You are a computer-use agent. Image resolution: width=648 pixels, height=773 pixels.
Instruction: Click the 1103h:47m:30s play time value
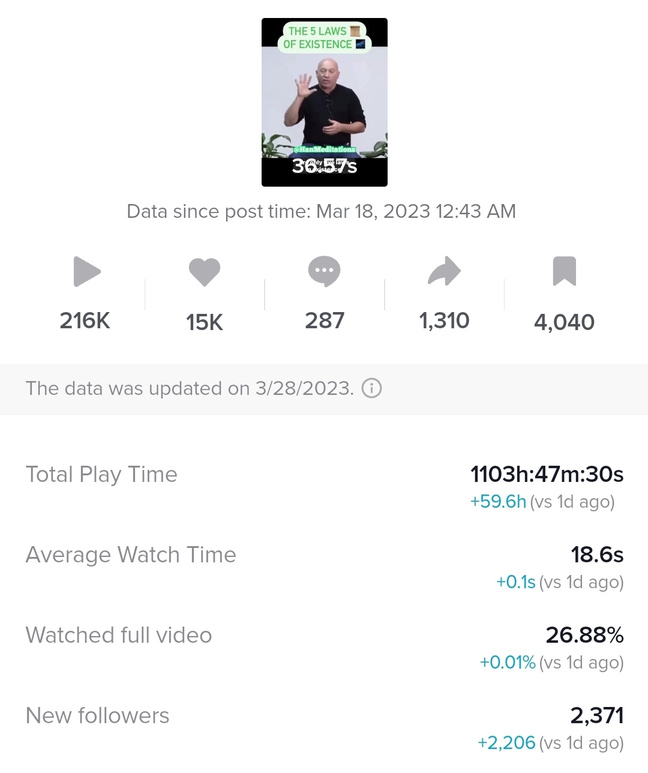pos(547,474)
